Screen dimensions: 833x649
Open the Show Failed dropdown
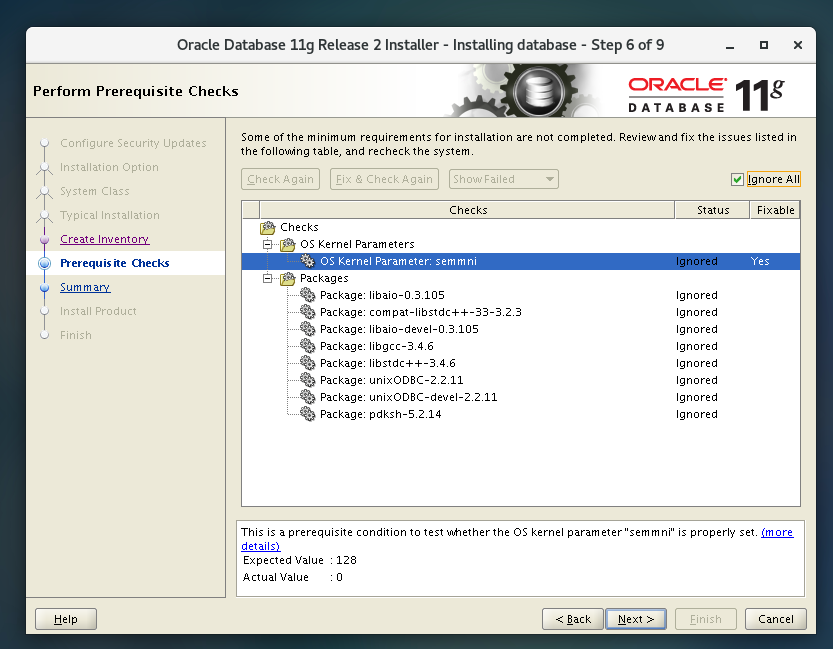pyautogui.click(x=503, y=179)
